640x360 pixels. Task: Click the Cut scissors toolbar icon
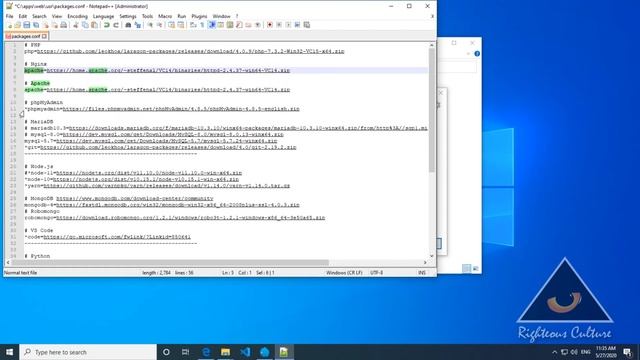point(76,25)
